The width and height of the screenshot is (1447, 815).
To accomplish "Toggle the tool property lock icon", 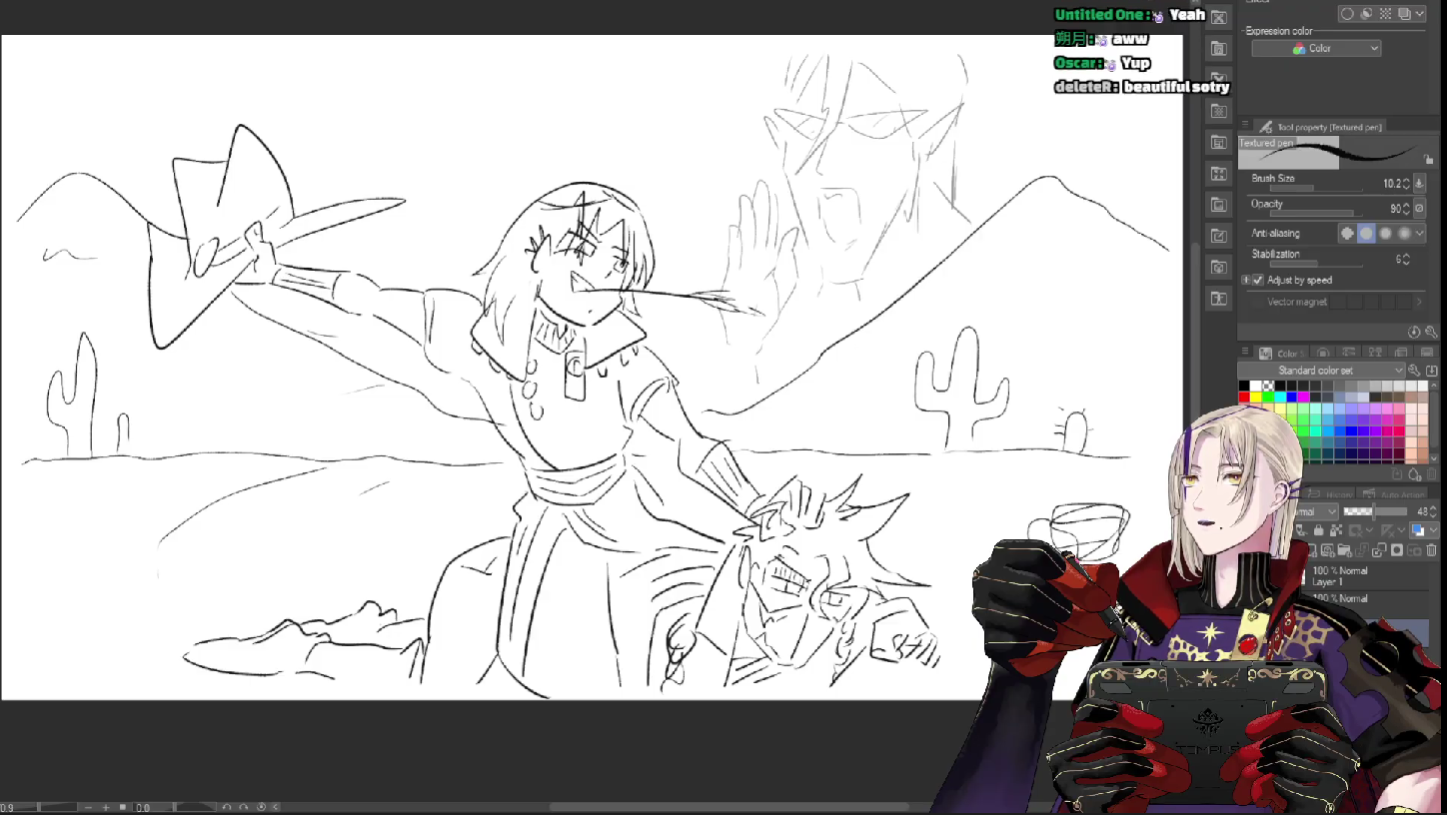I will click(1429, 159).
